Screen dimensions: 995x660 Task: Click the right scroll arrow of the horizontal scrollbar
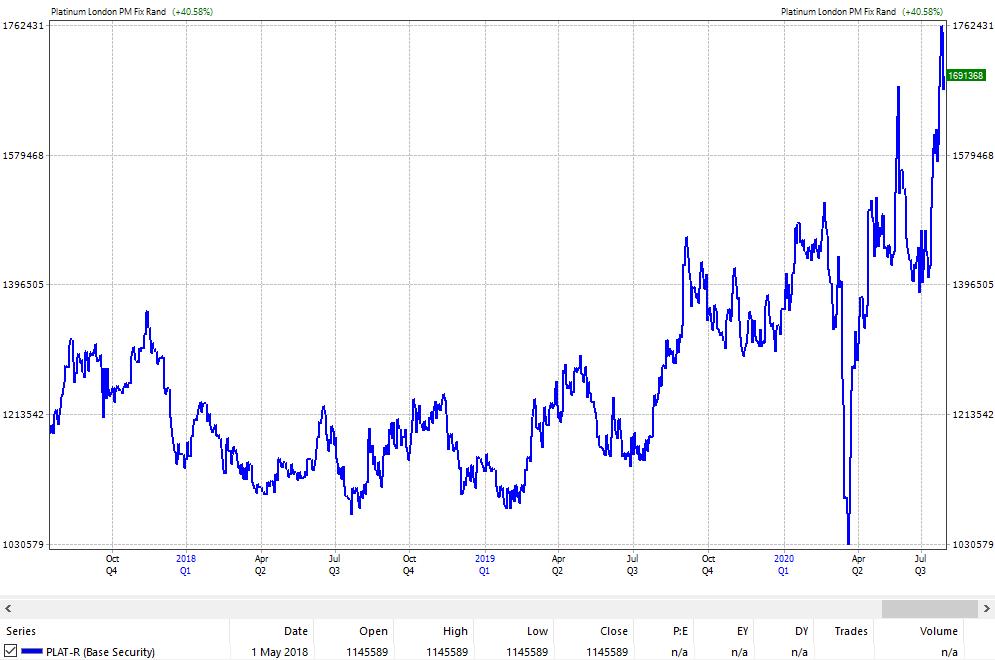pyautogui.click(x=986, y=608)
